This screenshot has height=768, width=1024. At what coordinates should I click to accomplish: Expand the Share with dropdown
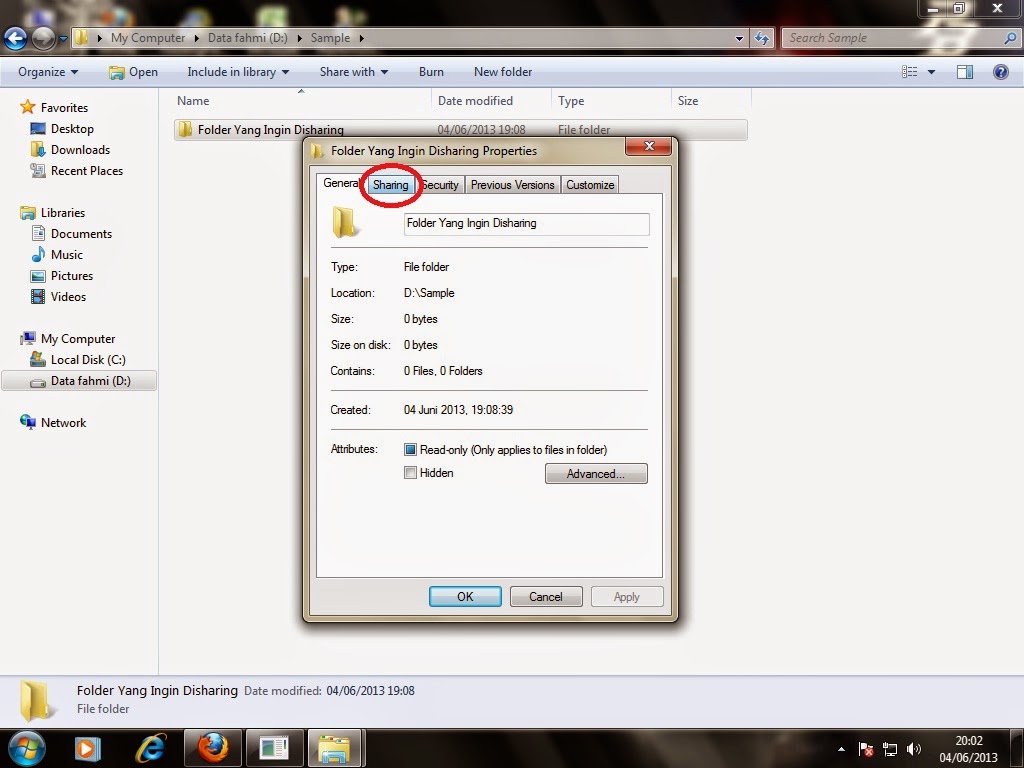[x=352, y=71]
